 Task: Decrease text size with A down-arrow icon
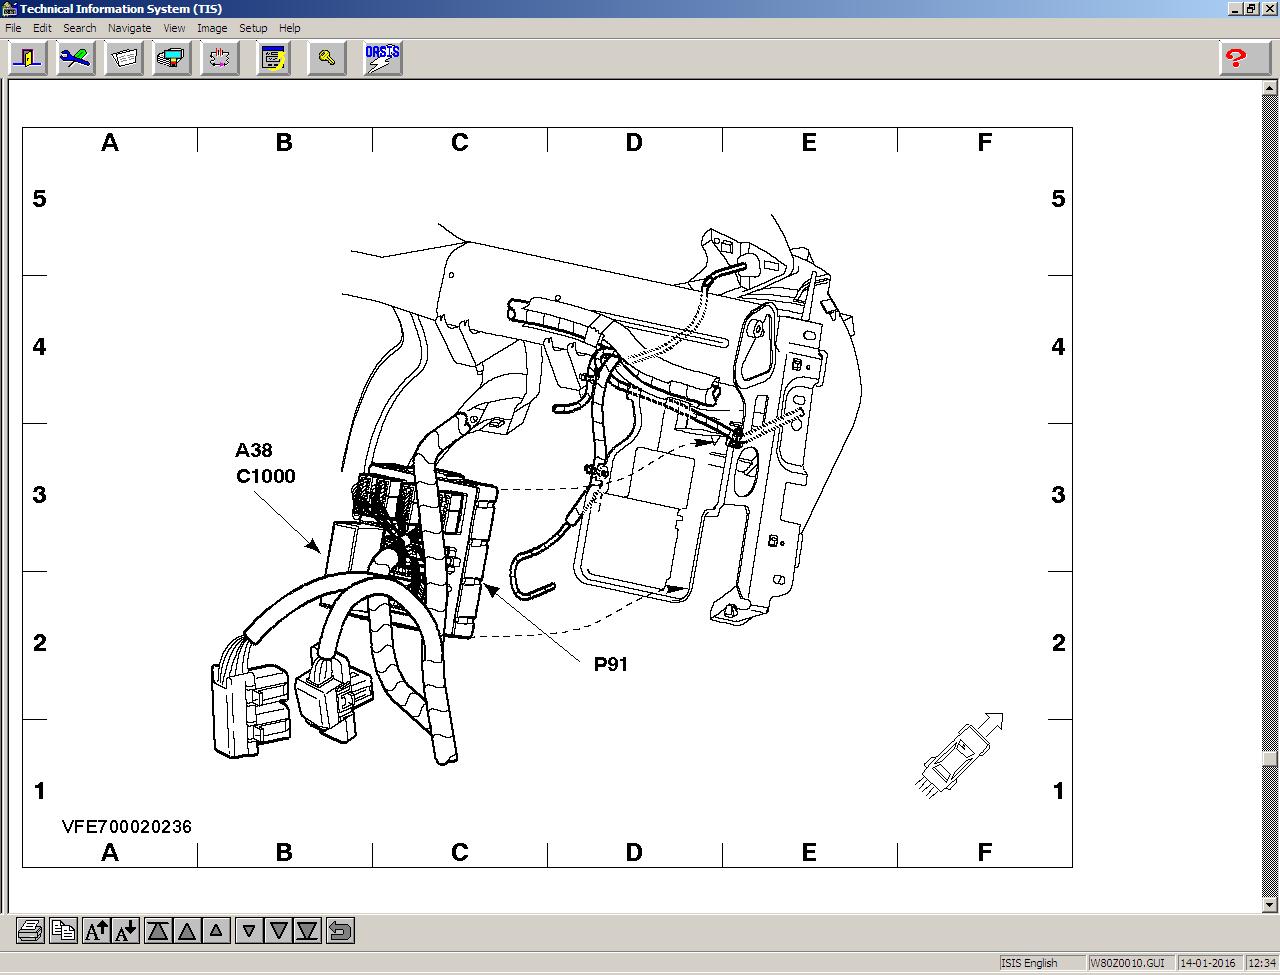pos(126,931)
